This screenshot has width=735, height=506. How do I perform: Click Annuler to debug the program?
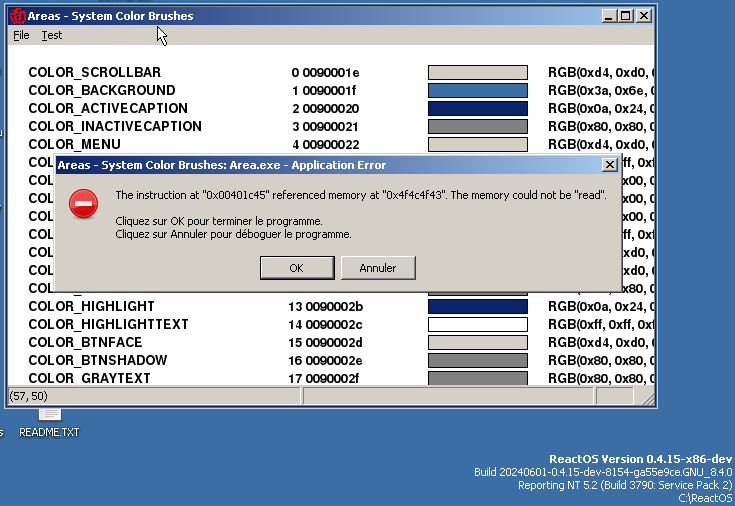(378, 268)
